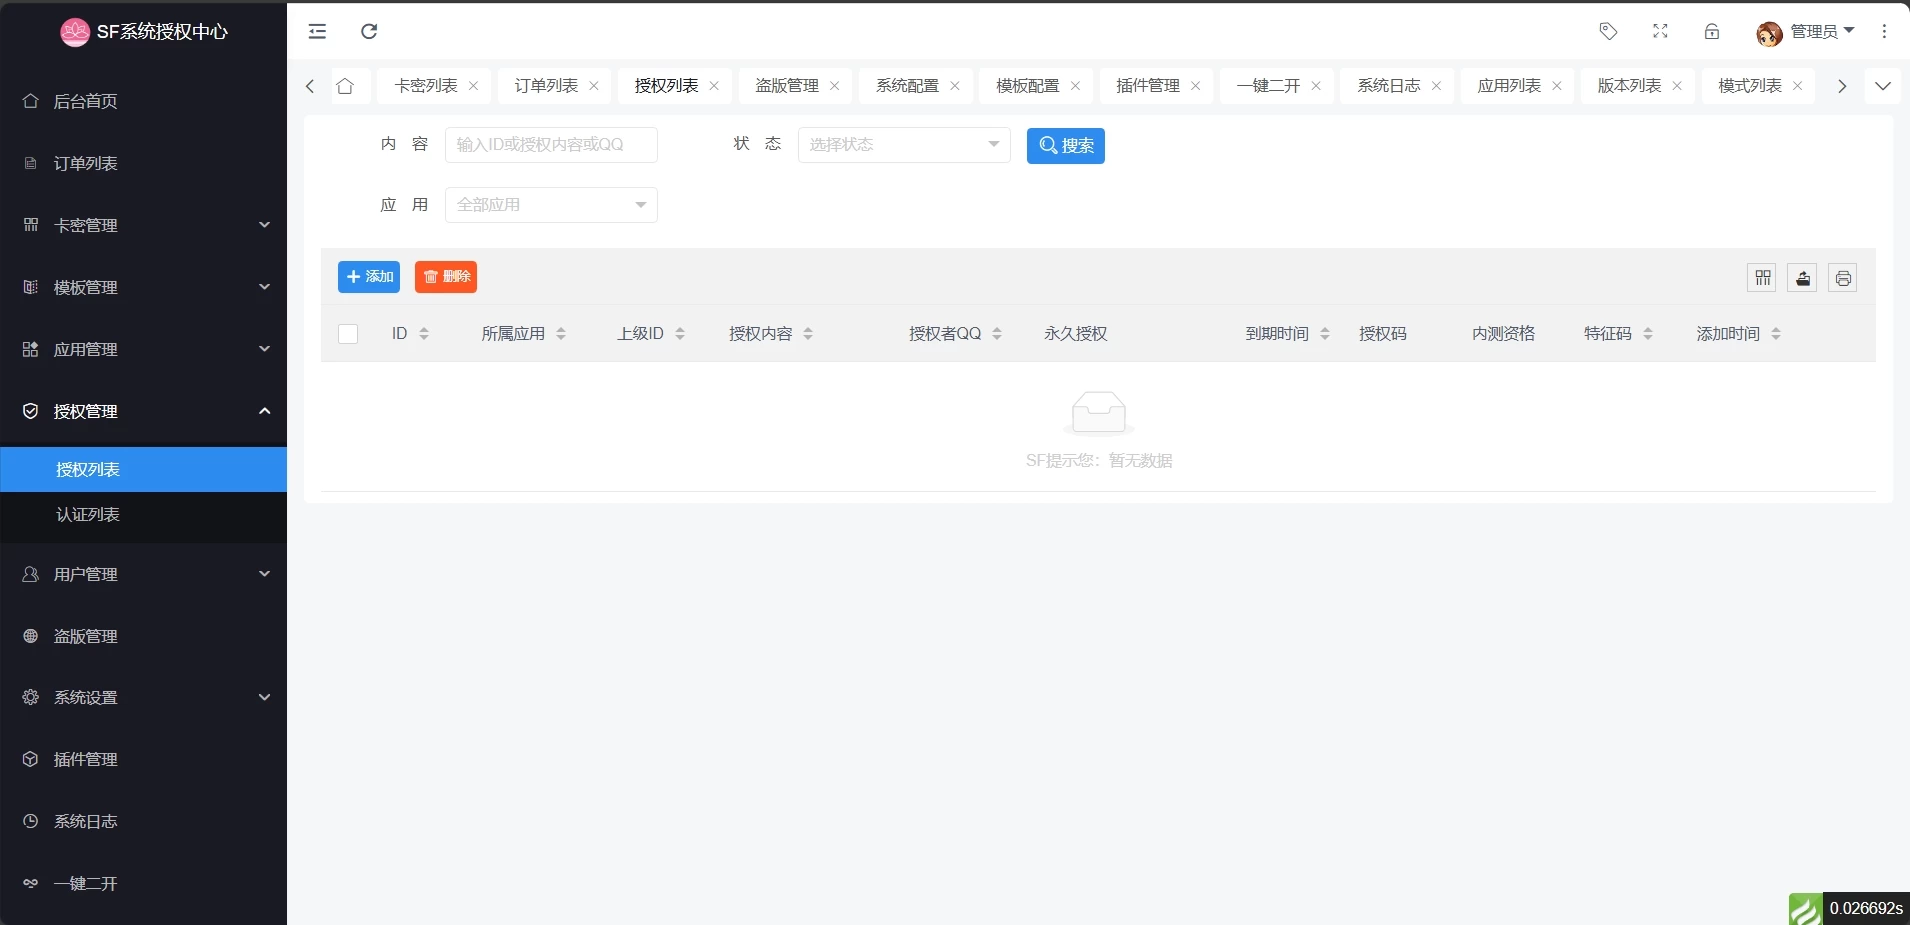Click the export table icon
Screen dimensions: 1910x925
1802,278
